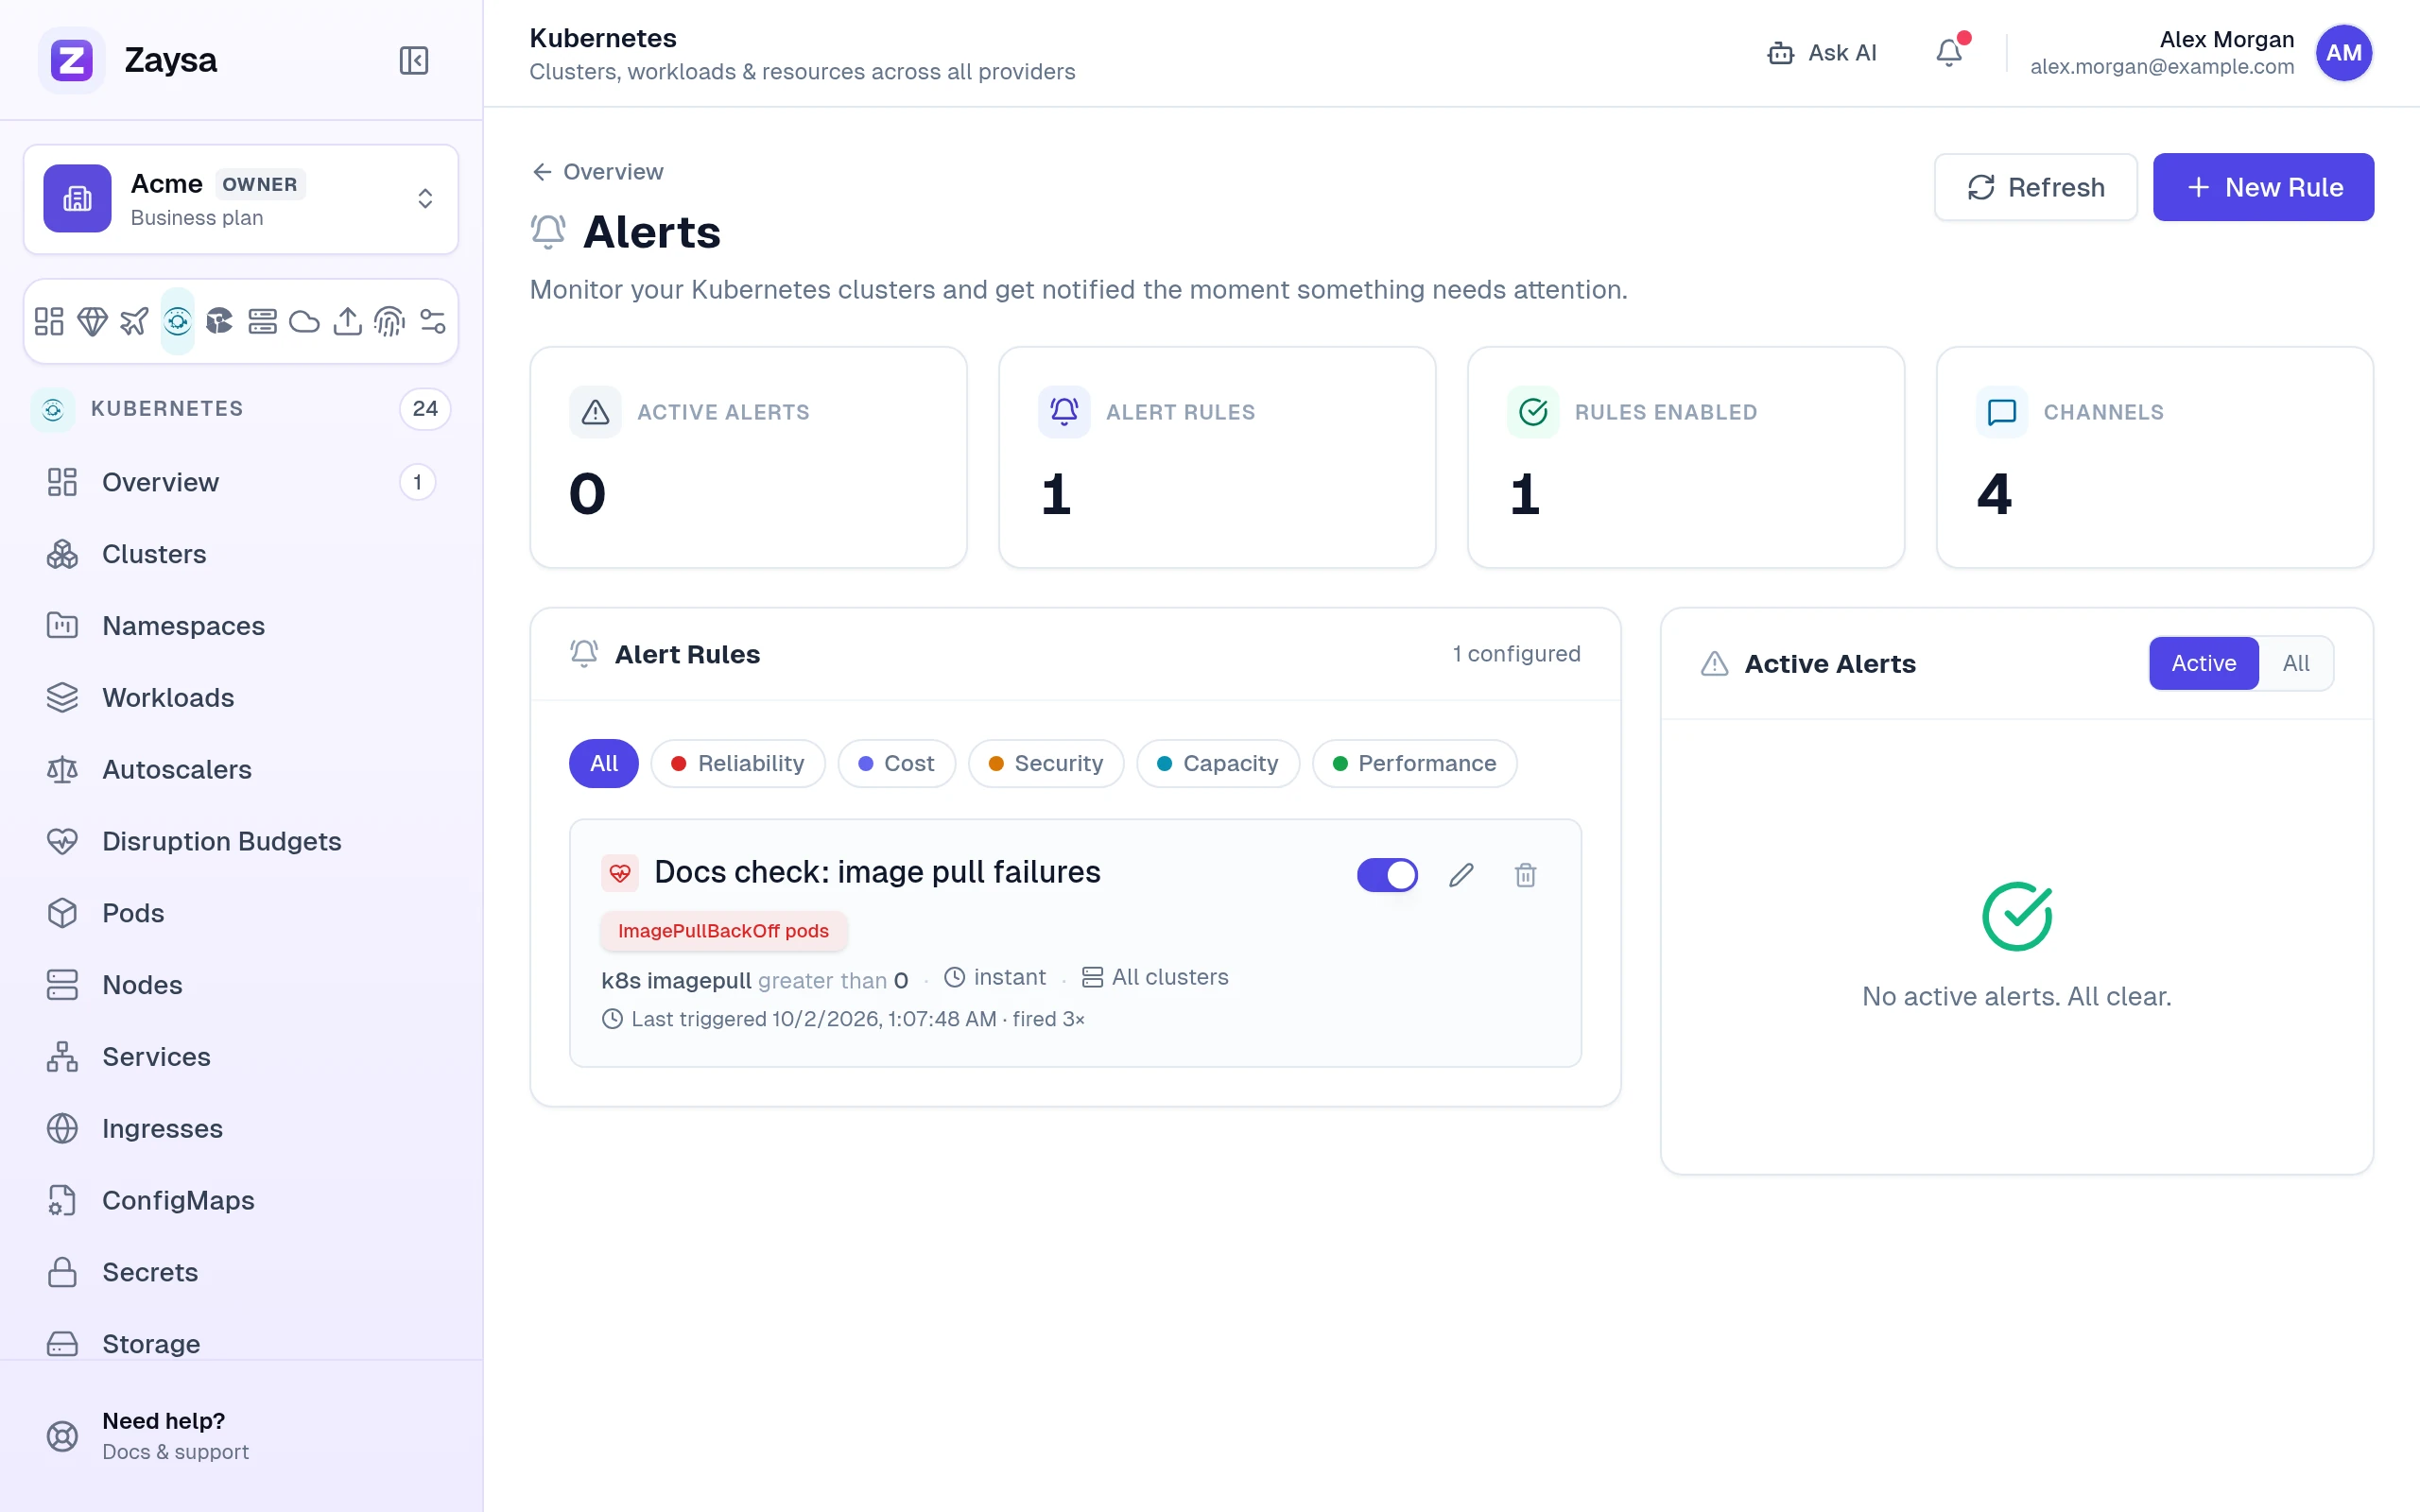The width and height of the screenshot is (2420, 1512).
Task: Filter alert rules by Security
Action: click(1046, 763)
